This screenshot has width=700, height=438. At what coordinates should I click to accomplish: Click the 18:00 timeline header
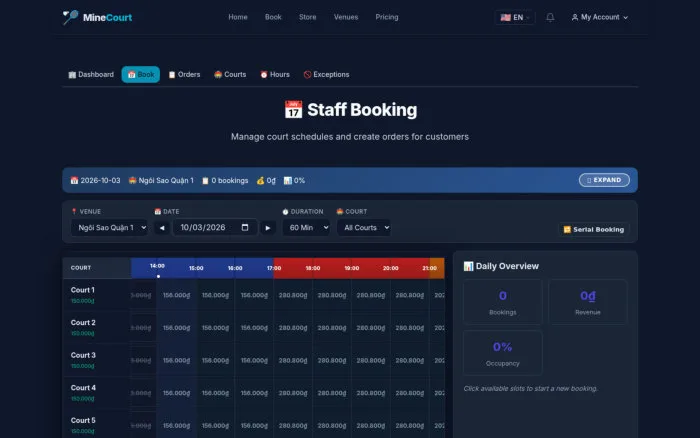coord(312,268)
